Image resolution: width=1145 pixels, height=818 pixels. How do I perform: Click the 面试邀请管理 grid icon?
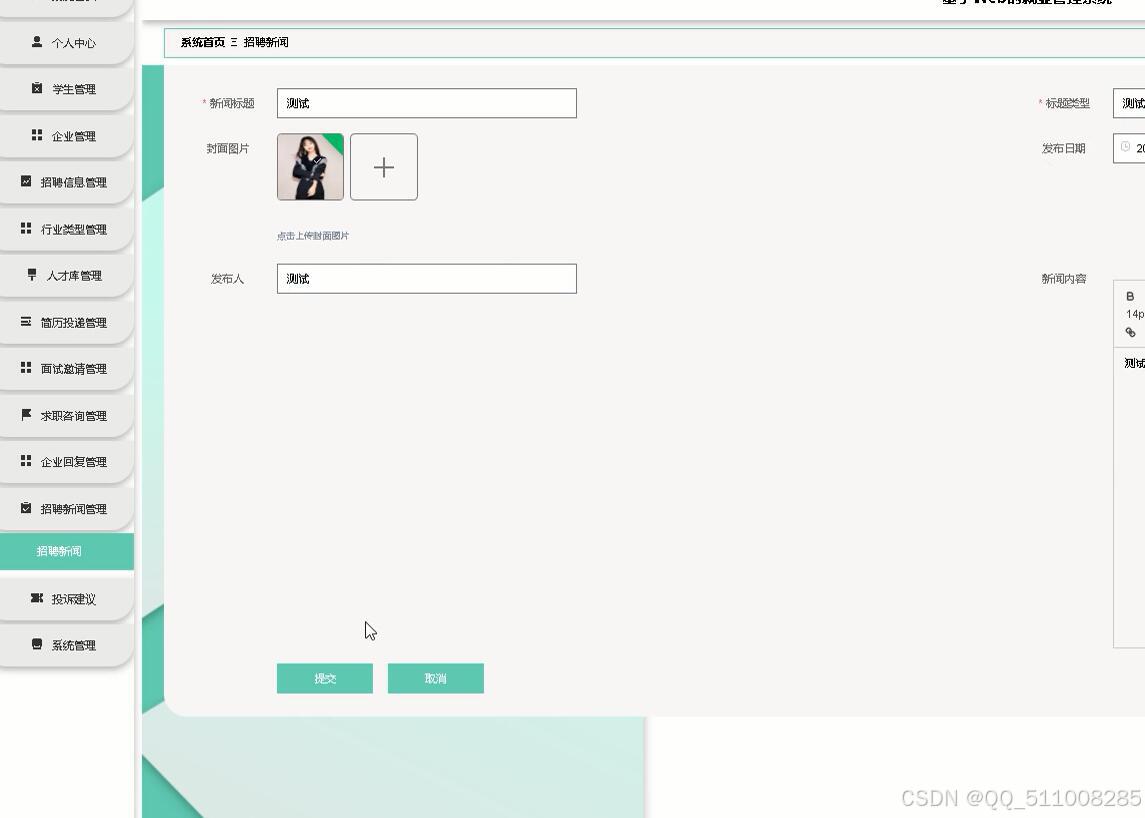[26, 367]
